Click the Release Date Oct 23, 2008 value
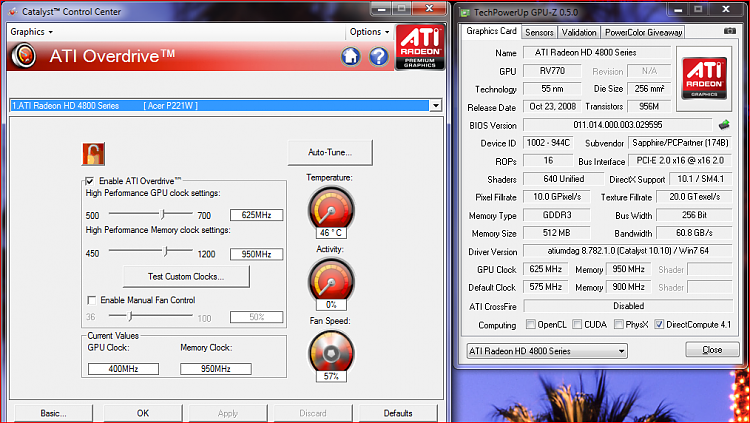 point(552,107)
